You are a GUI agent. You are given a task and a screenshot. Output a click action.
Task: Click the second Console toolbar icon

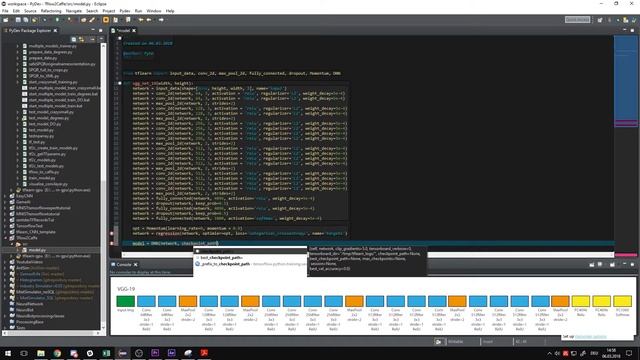click(600, 264)
